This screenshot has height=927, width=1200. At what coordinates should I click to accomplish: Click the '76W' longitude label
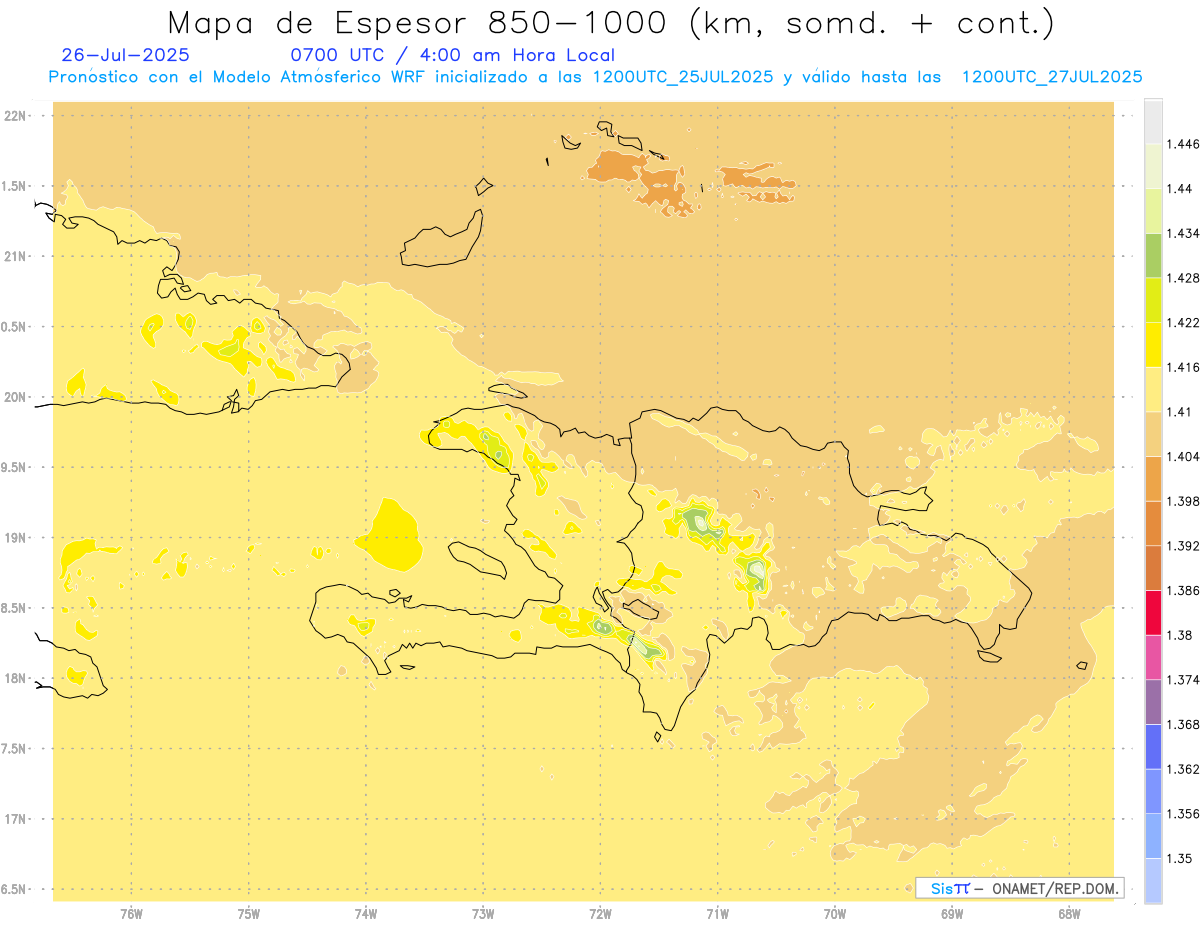131,914
